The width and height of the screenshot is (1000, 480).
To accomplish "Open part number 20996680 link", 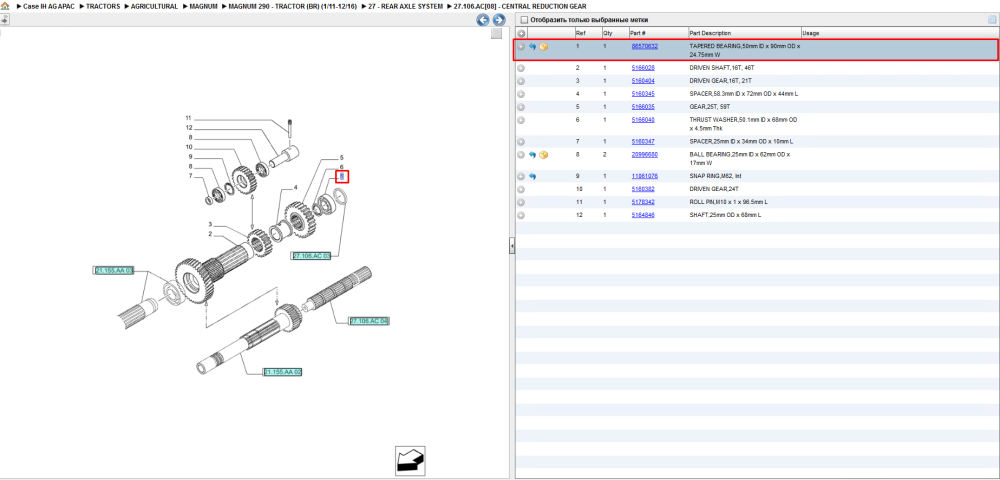I will (644, 154).
